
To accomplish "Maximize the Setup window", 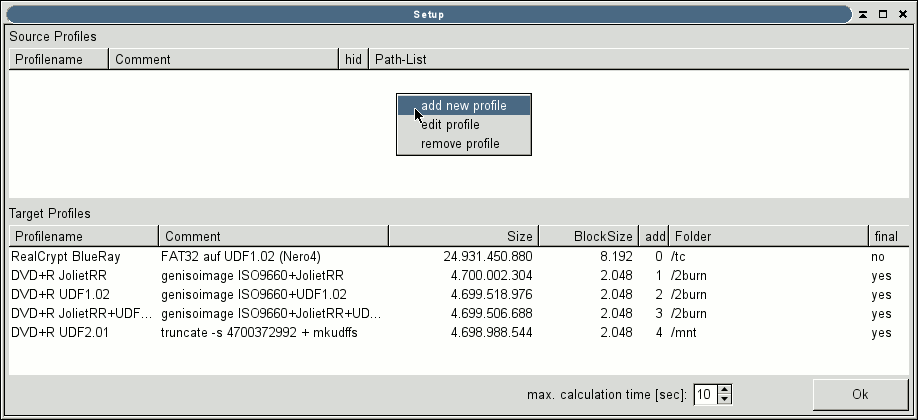I will pyautogui.click(x=883, y=14).
